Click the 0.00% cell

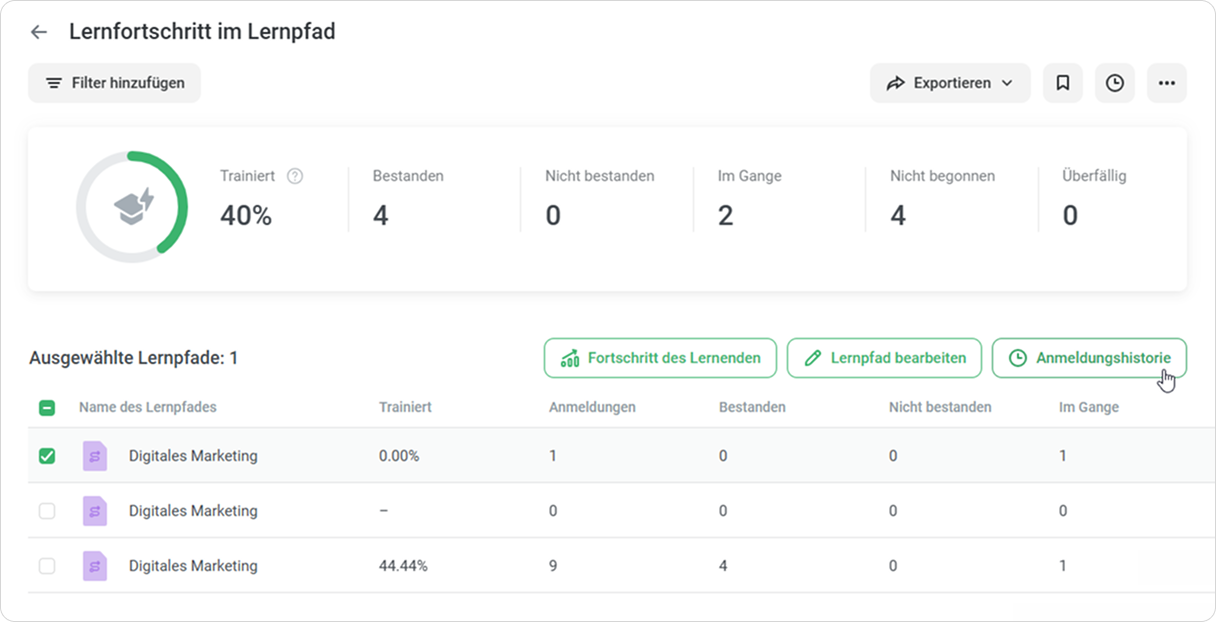click(x=399, y=456)
